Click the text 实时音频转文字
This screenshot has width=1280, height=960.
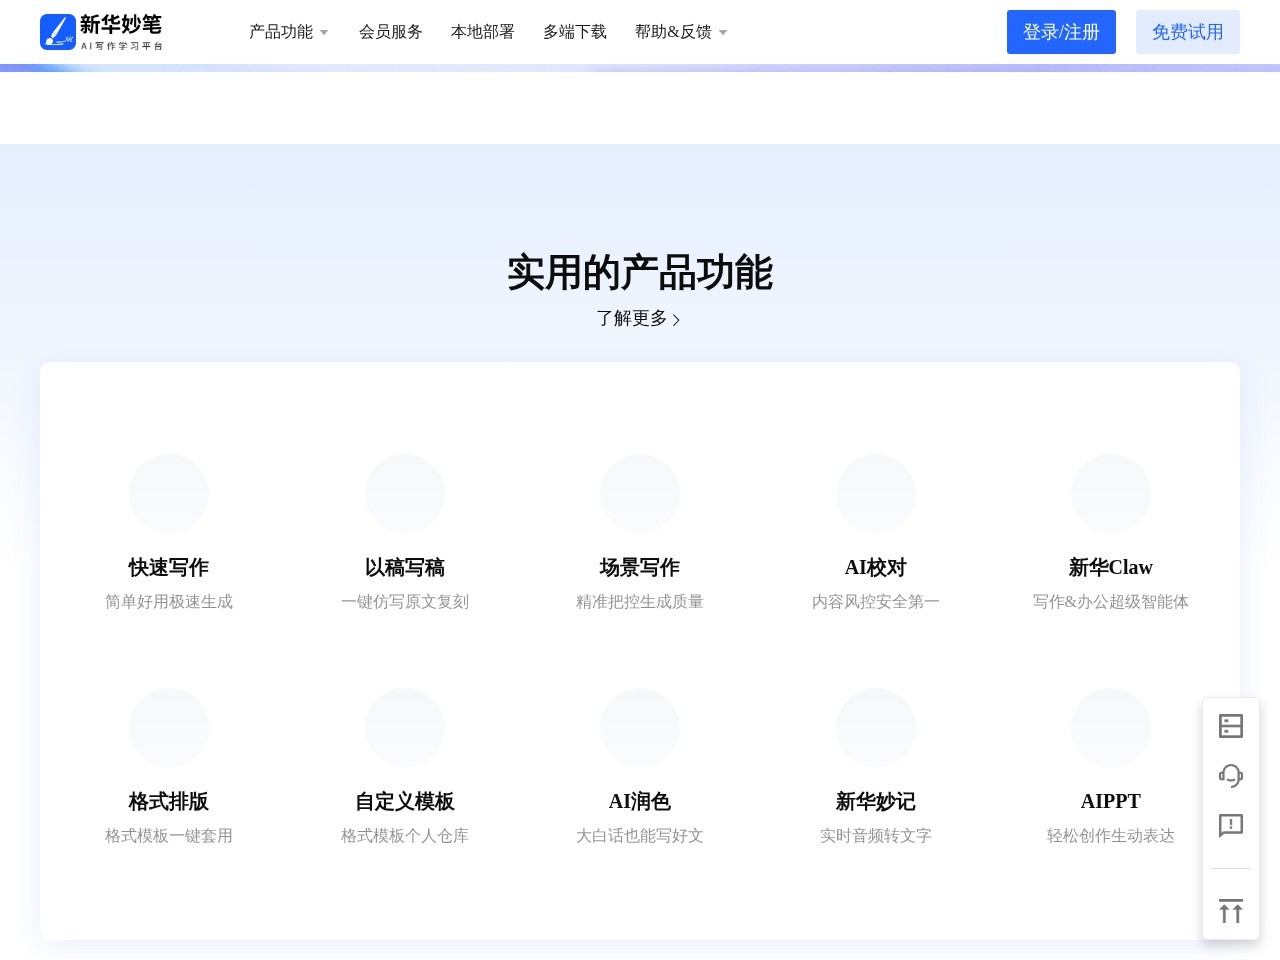click(x=876, y=835)
